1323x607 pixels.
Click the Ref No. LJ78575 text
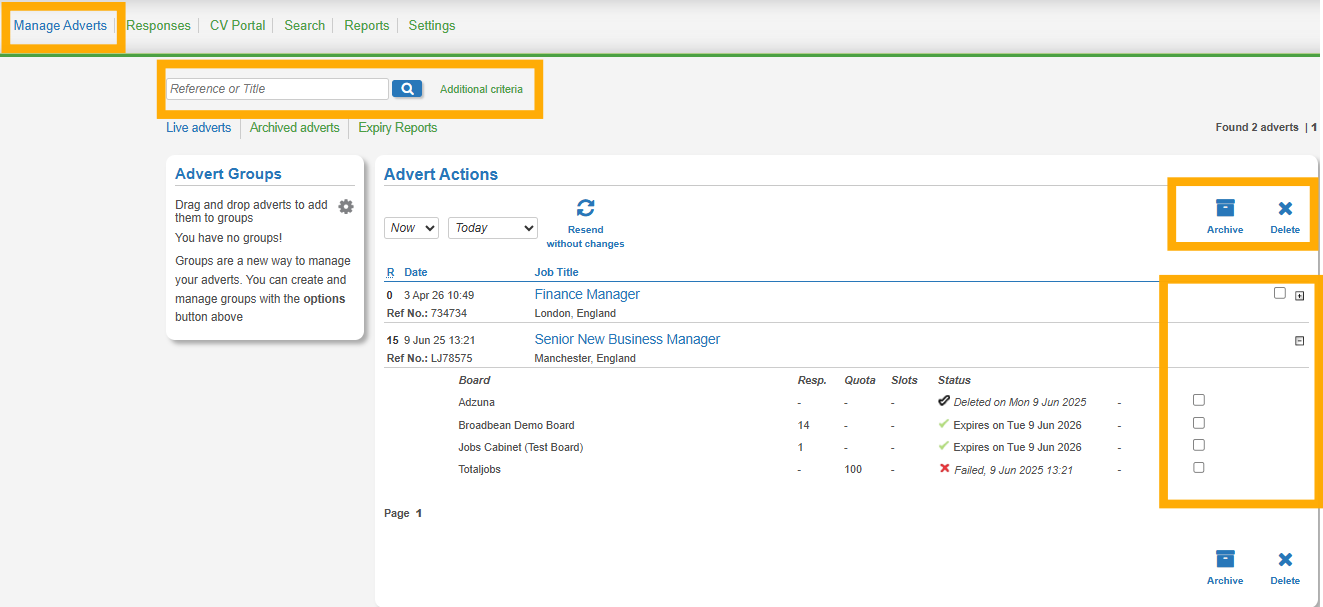[430, 358]
